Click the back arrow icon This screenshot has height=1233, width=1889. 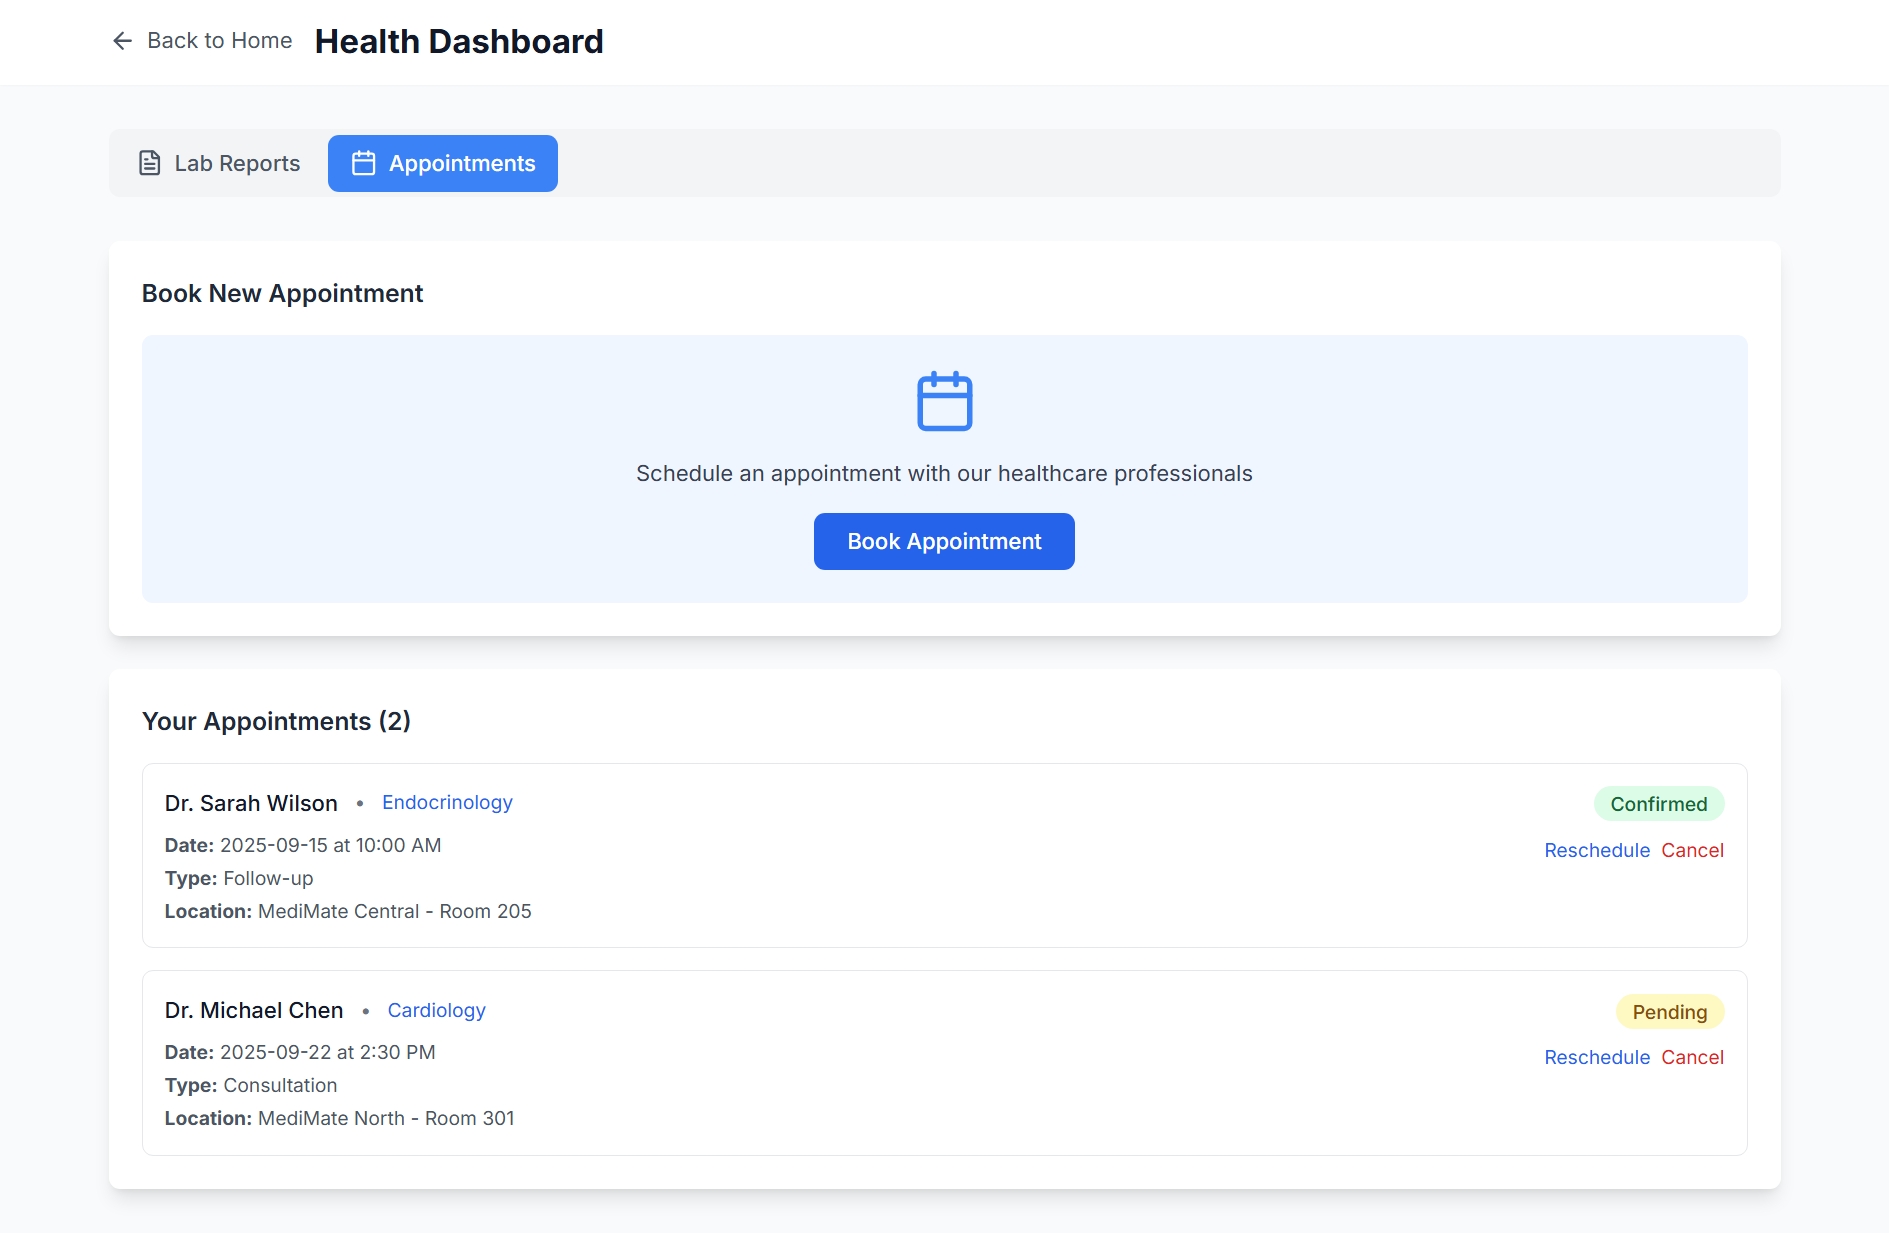[x=122, y=41]
